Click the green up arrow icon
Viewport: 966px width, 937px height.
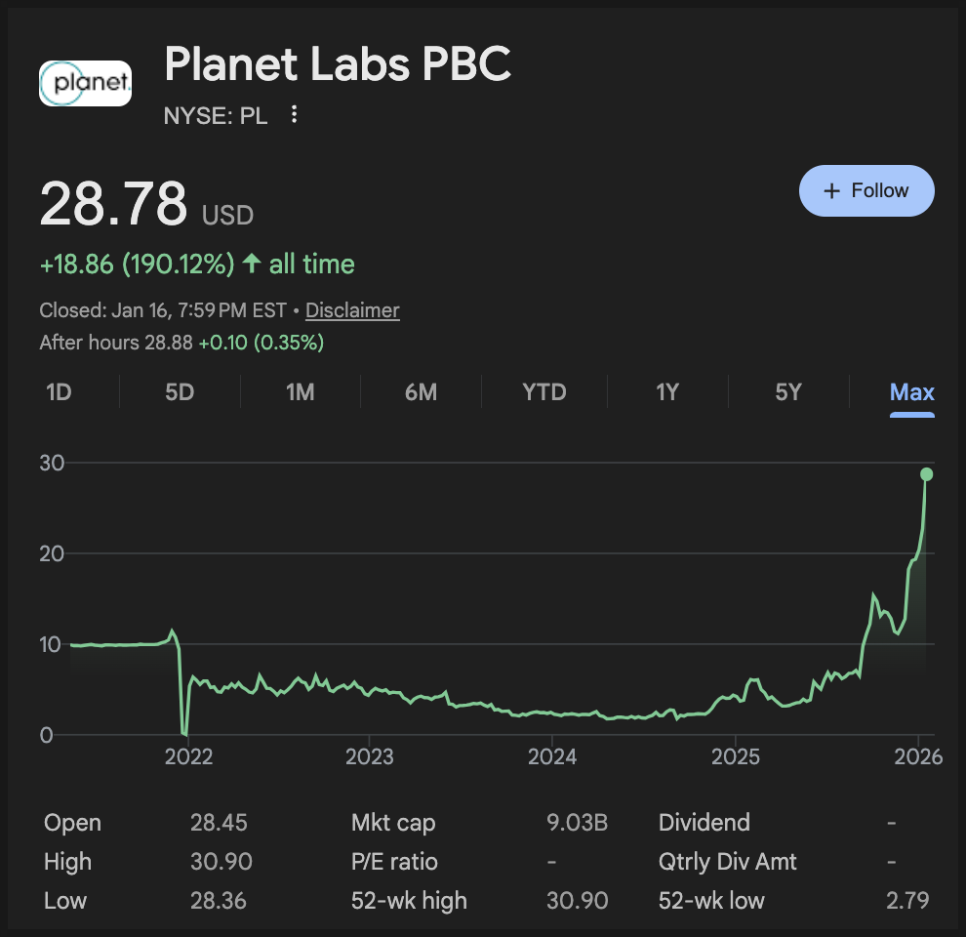click(252, 264)
